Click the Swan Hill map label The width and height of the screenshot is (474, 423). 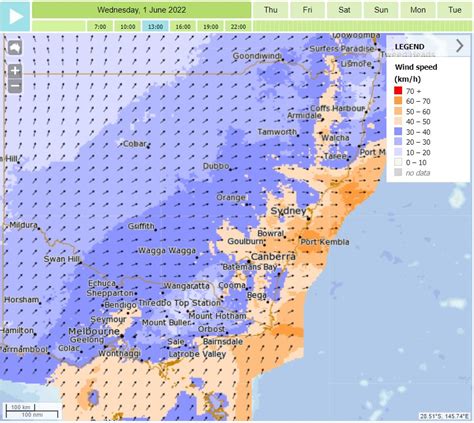[x=62, y=259]
